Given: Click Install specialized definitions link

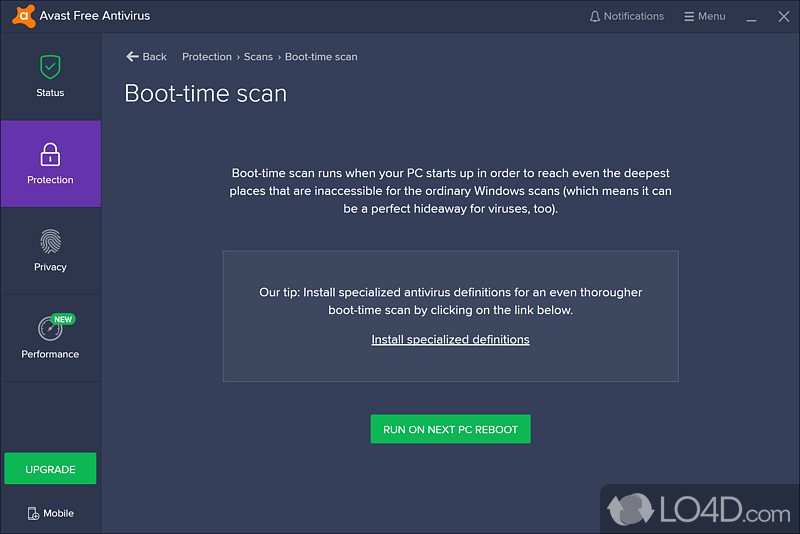Looking at the screenshot, I should click(451, 340).
